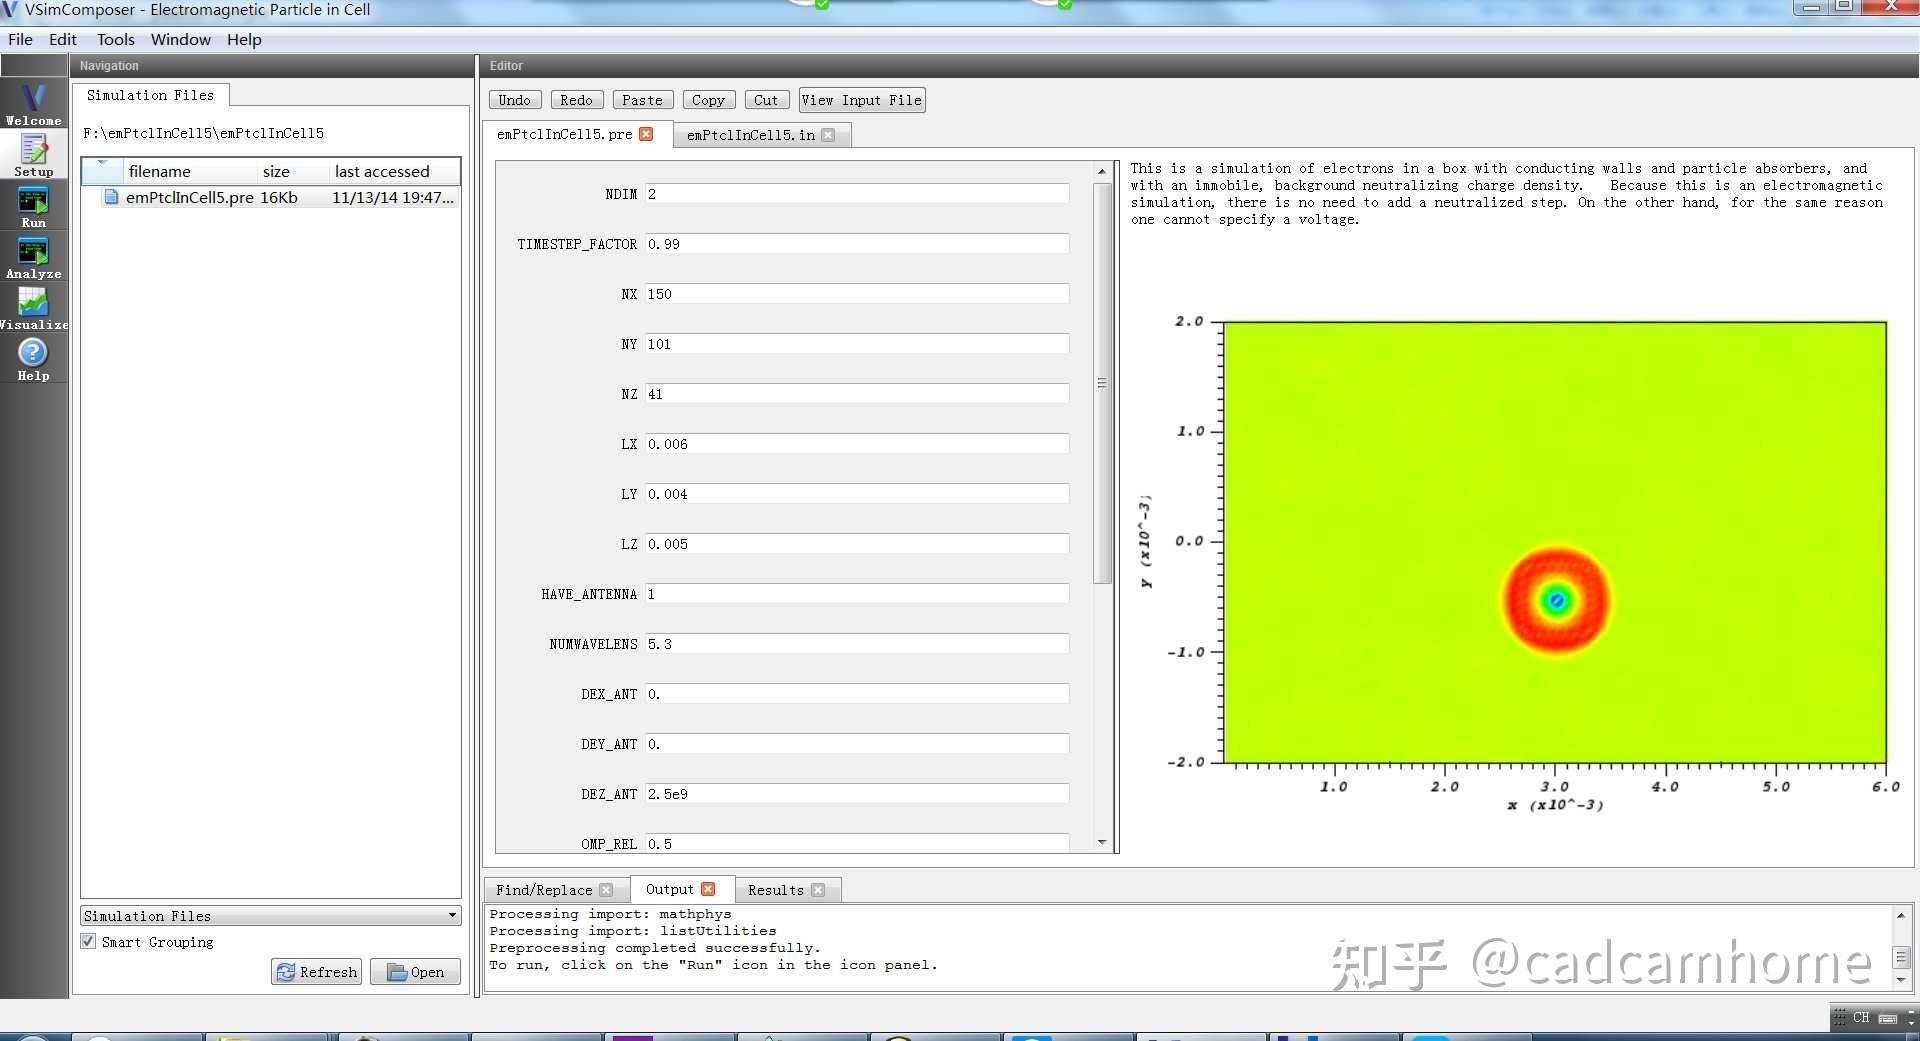Switch to the Visualize panel
This screenshot has width=1920, height=1041.
pos(33,305)
